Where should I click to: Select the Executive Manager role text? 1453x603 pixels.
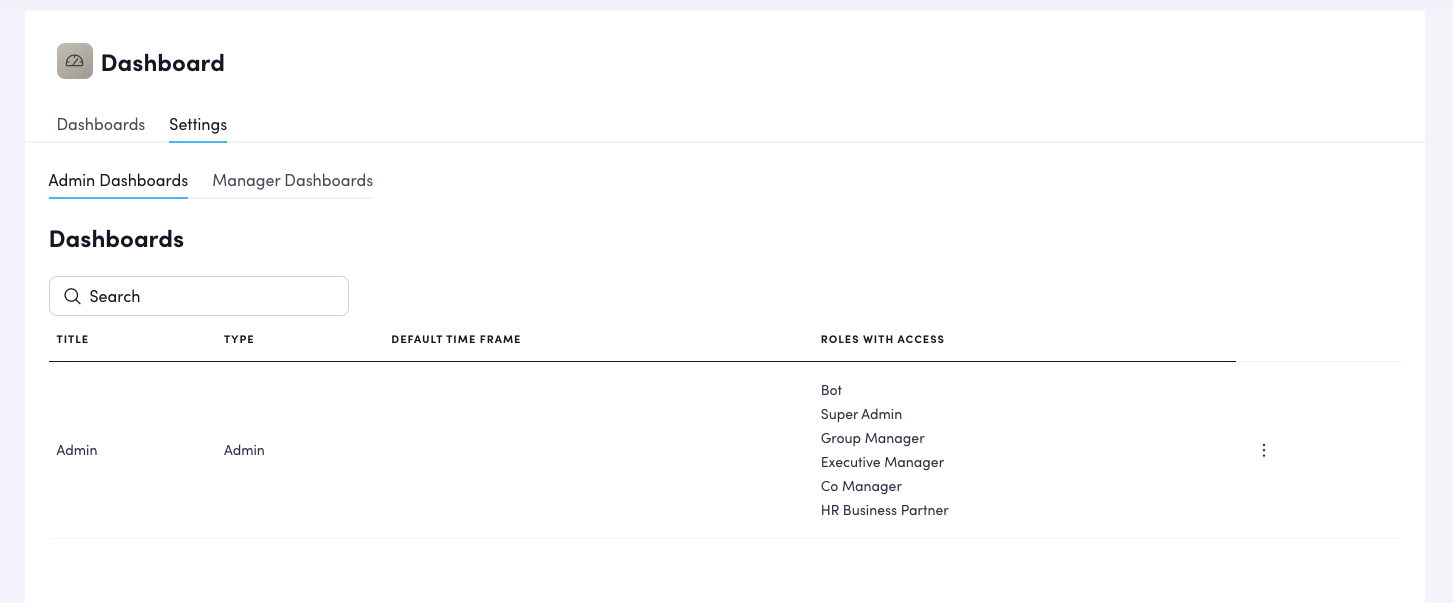point(882,462)
